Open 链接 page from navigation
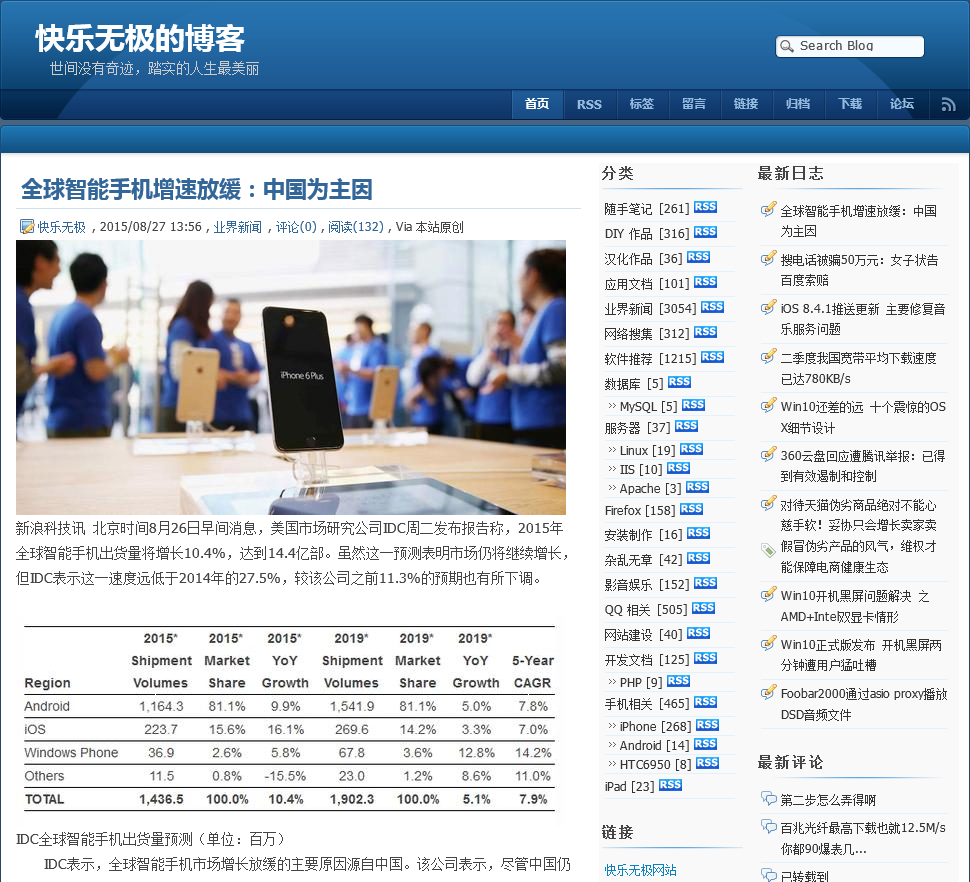Image resolution: width=970 pixels, height=882 pixels. pos(745,104)
